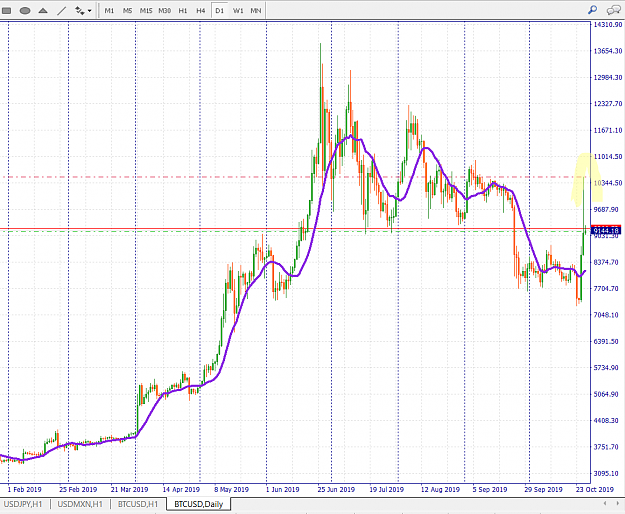Select the triangle drawing tool
This screenshot has height=514, width=625.
tap(43, 11)
